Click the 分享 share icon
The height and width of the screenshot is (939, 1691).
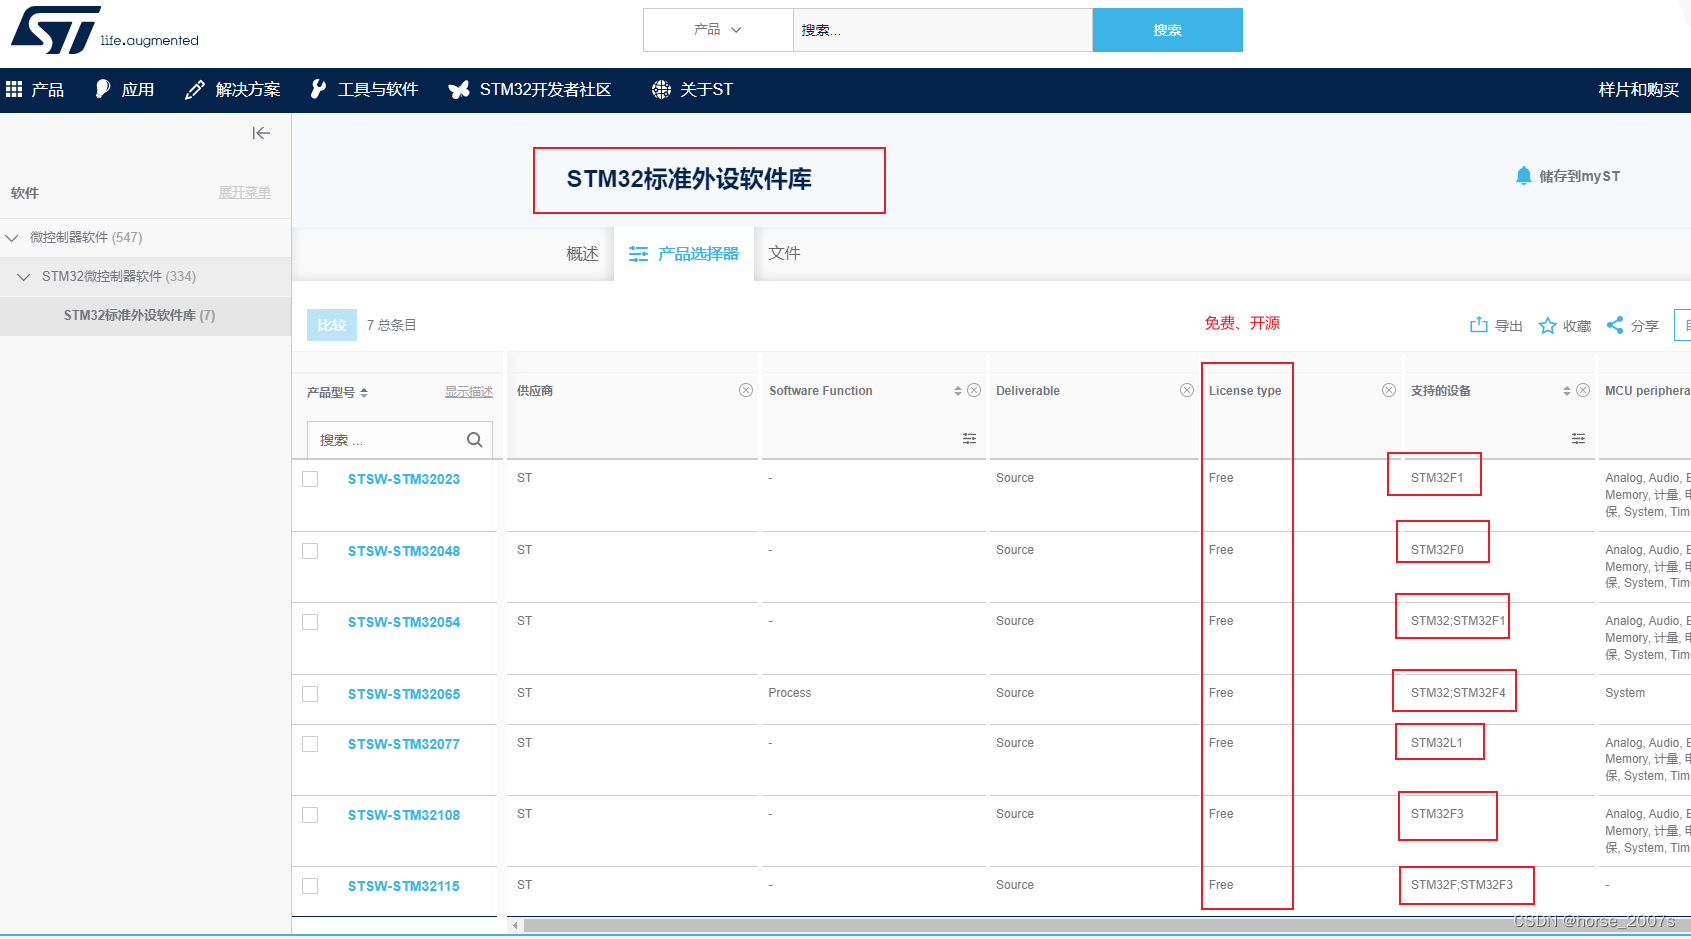(1614, 325)
